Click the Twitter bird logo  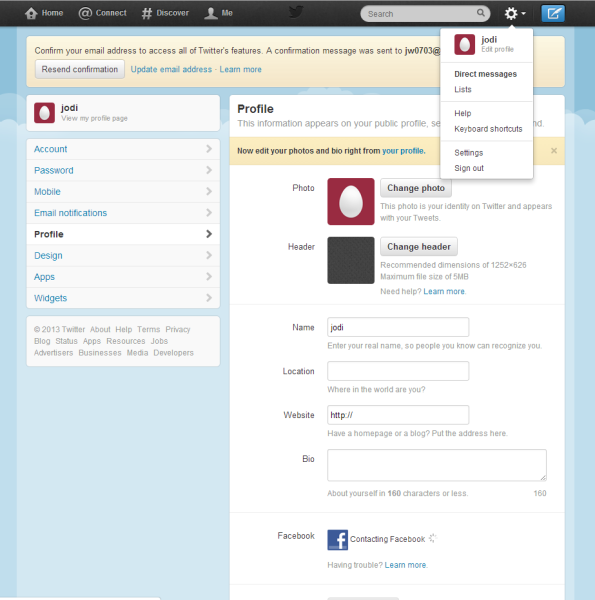click(296, 12)
